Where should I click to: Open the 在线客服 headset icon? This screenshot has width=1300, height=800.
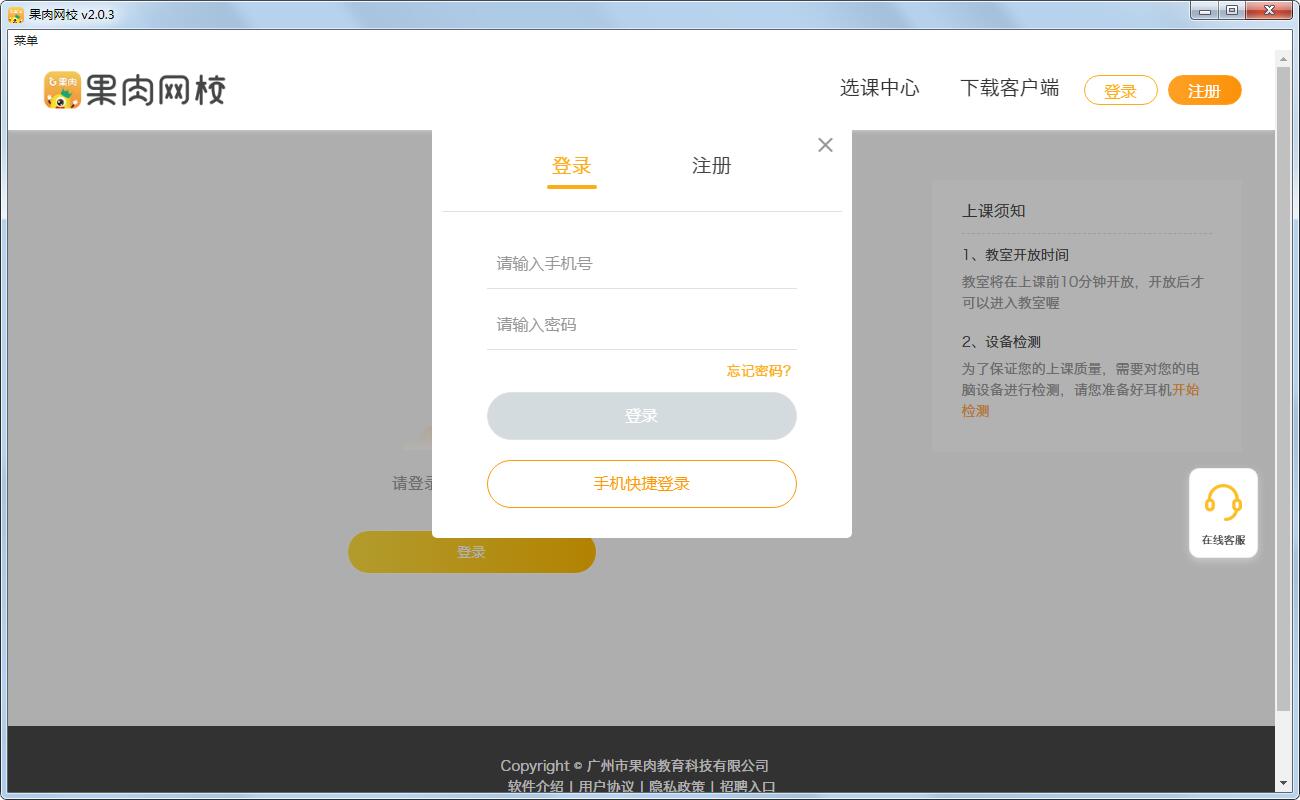pyautogui.click(x=1223, y=505)
